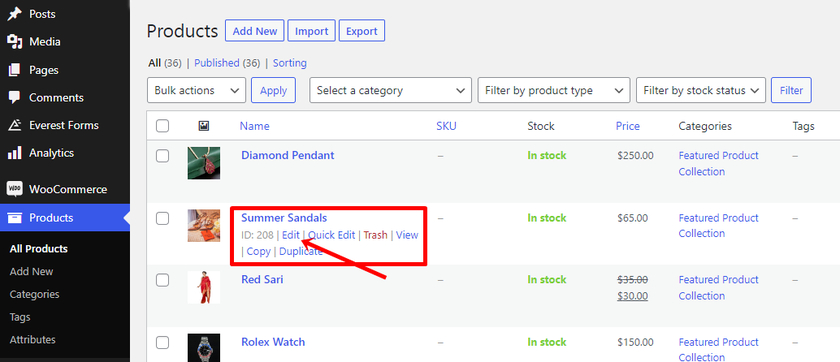Screen dimensions: 840x362
Task: Click the Import button
Action: point(311,31)
